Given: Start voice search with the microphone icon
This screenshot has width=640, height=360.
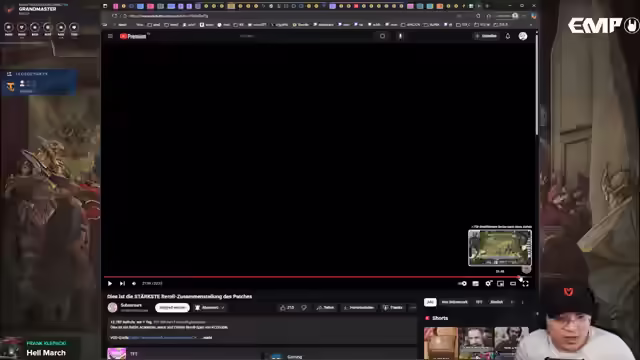Looking at the screenshot, I should [x=400, y=36].
